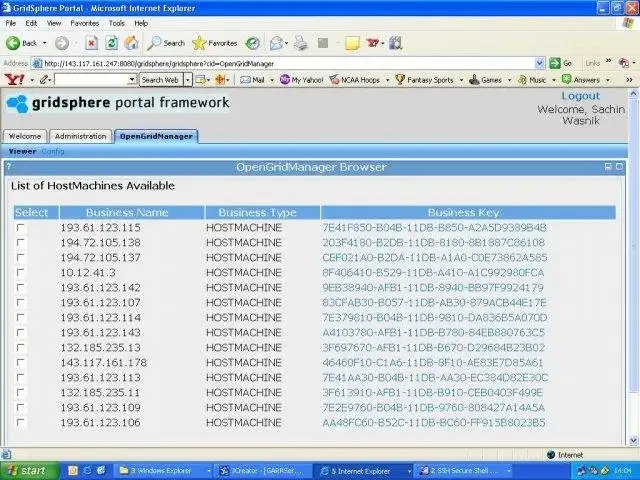The width and height of the screenshot is (640, 480).
Task: Expand Yahoo toolbar overflow chevron
Action: (x=629, y=80)
